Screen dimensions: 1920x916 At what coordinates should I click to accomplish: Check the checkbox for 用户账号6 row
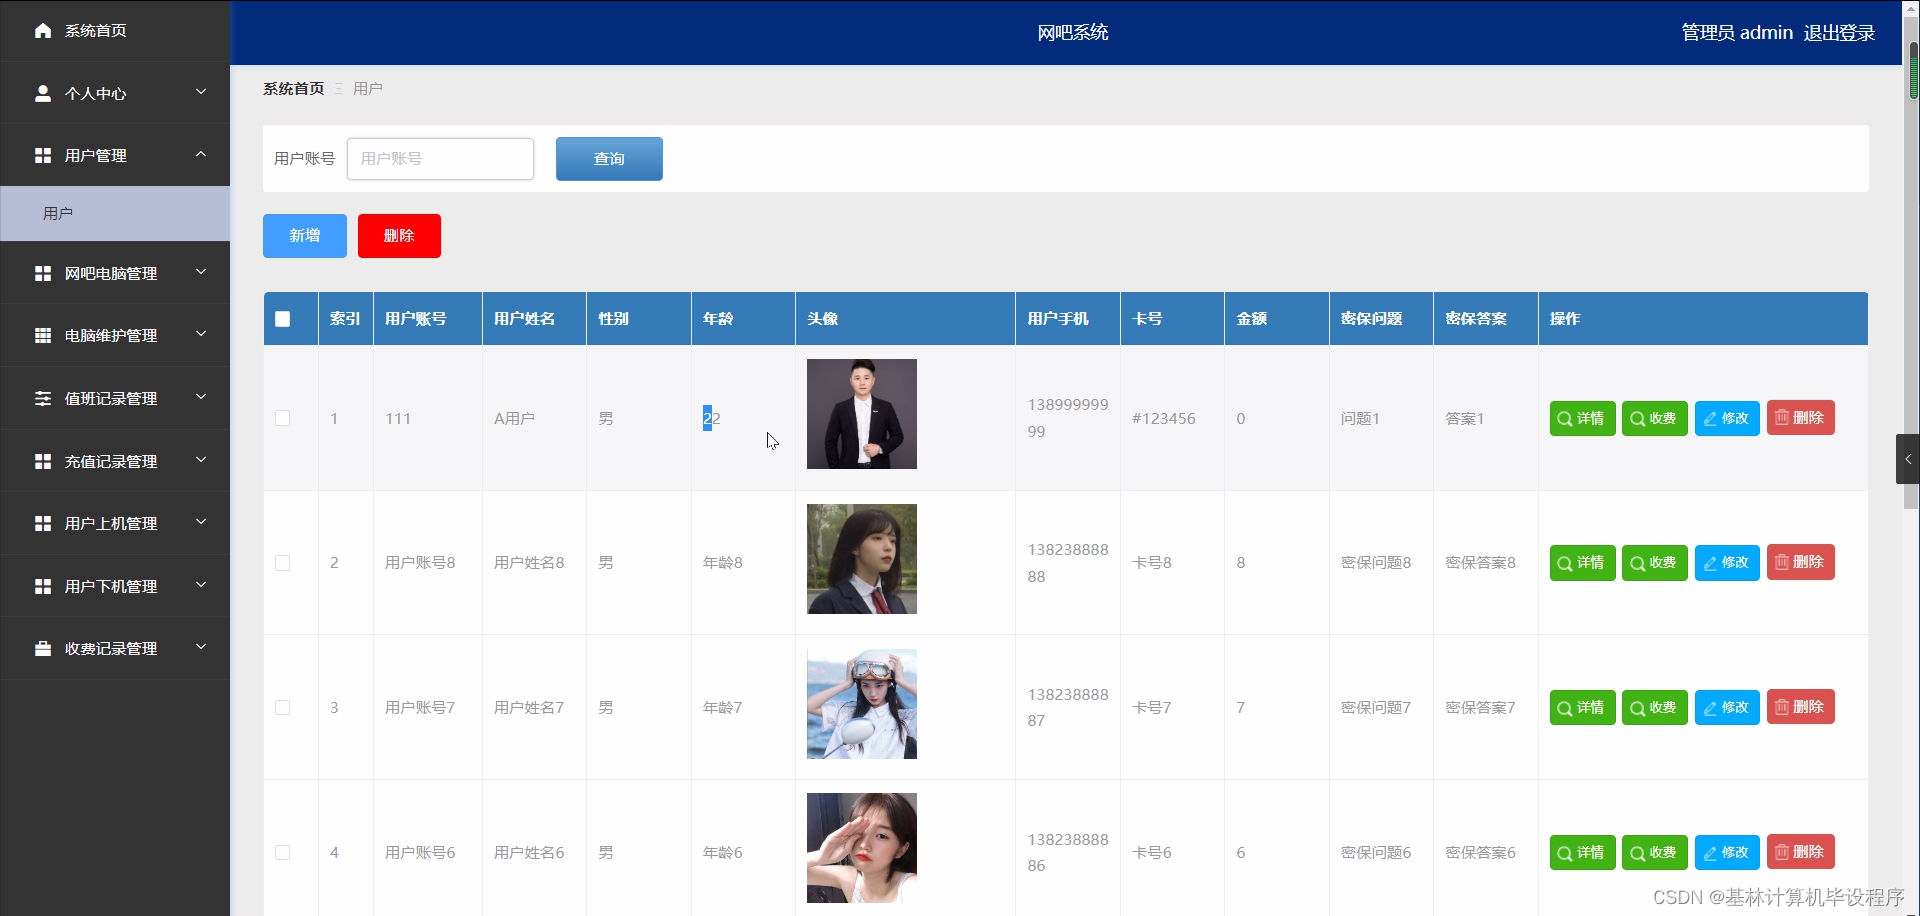283,852
